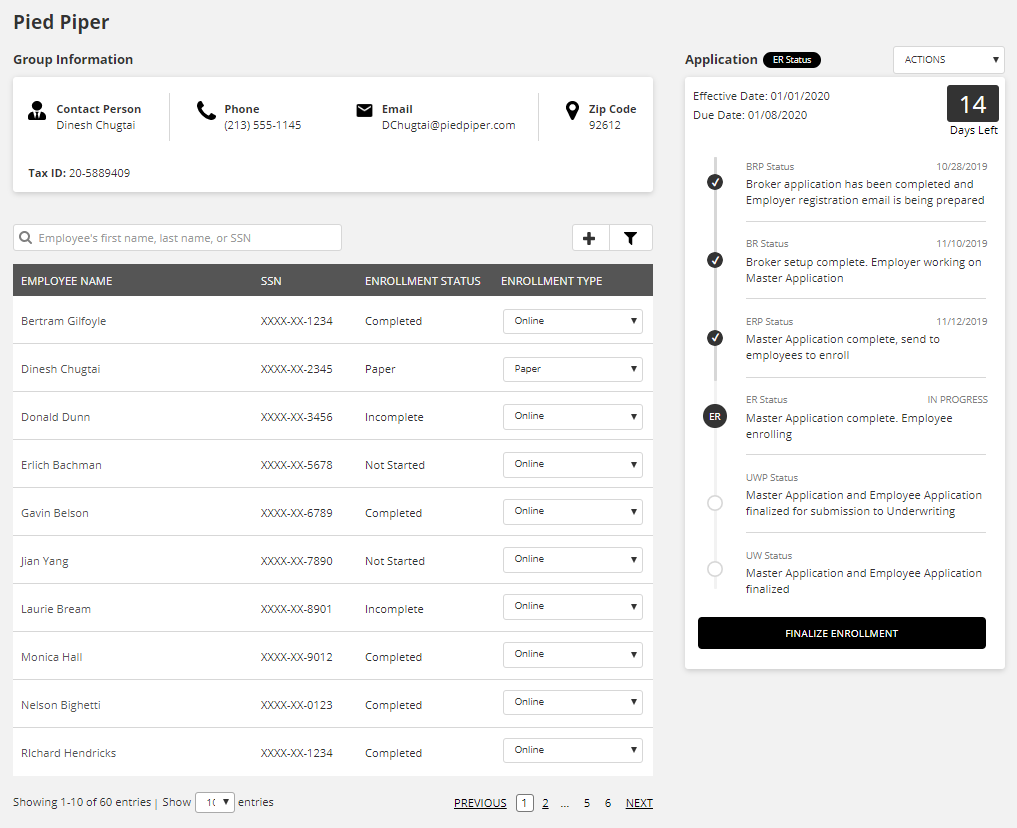Open enrollment type dropdown for Bertram Gilfoyle
Image resolution: width=1017 pixels, height=828 pixels.
(573, 321)
